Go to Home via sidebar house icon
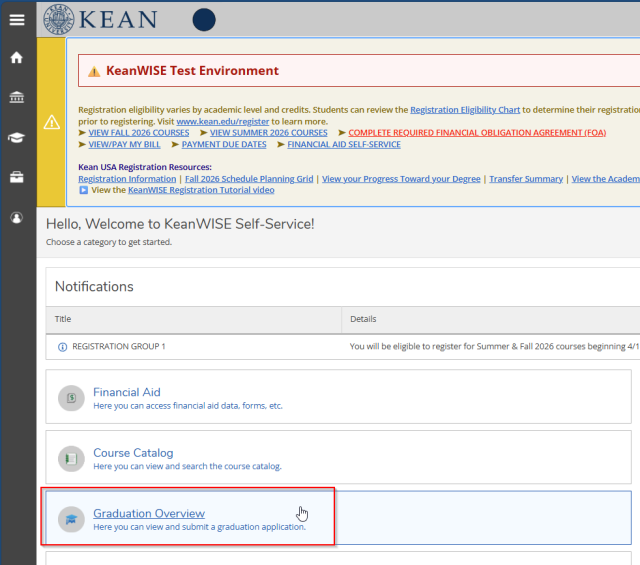The height and width of the screenshot is (565, 640). tap(17, 58)
